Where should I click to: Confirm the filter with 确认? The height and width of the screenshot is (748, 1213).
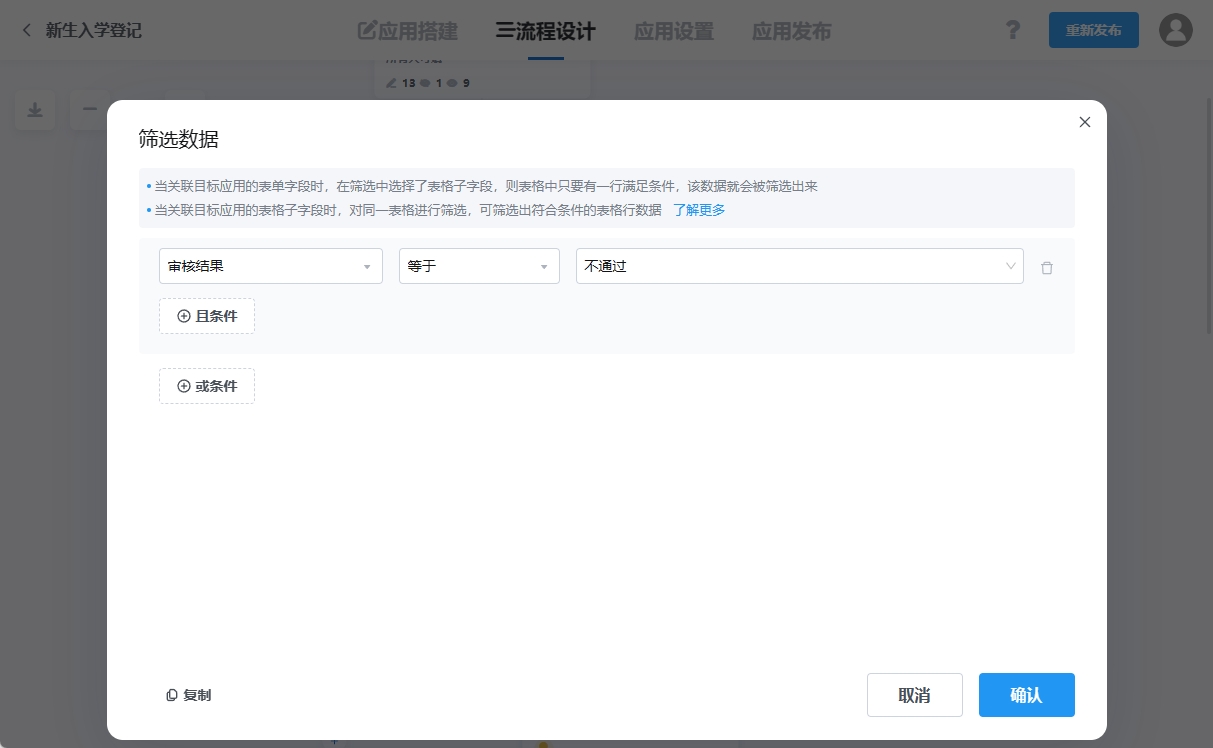point(1026,695)
